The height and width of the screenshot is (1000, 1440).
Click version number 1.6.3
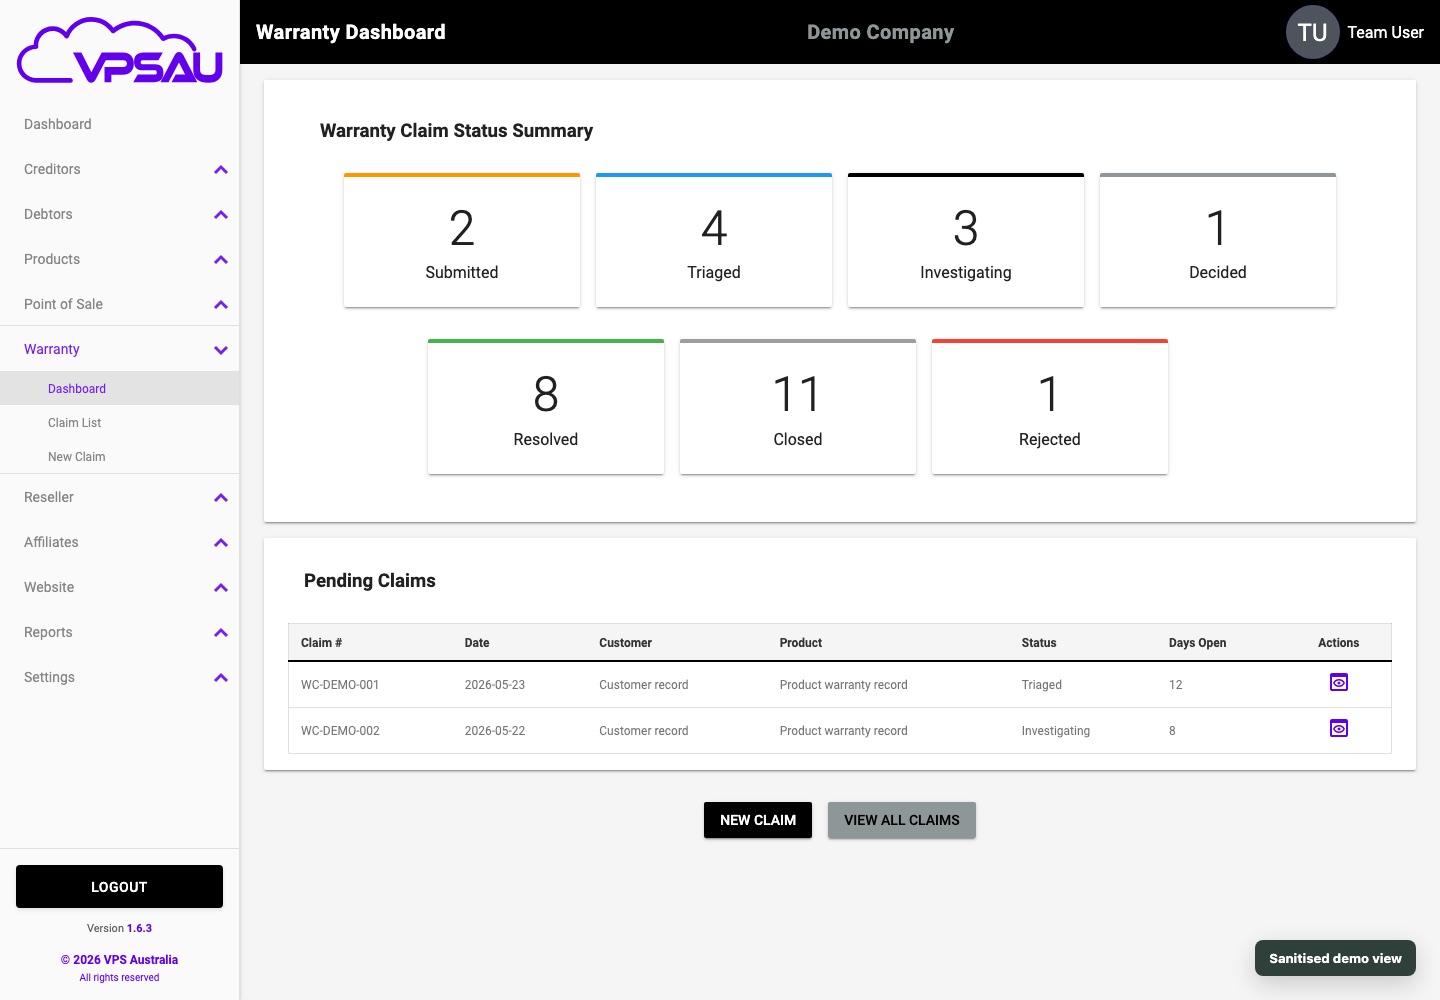tap(140, 928)
